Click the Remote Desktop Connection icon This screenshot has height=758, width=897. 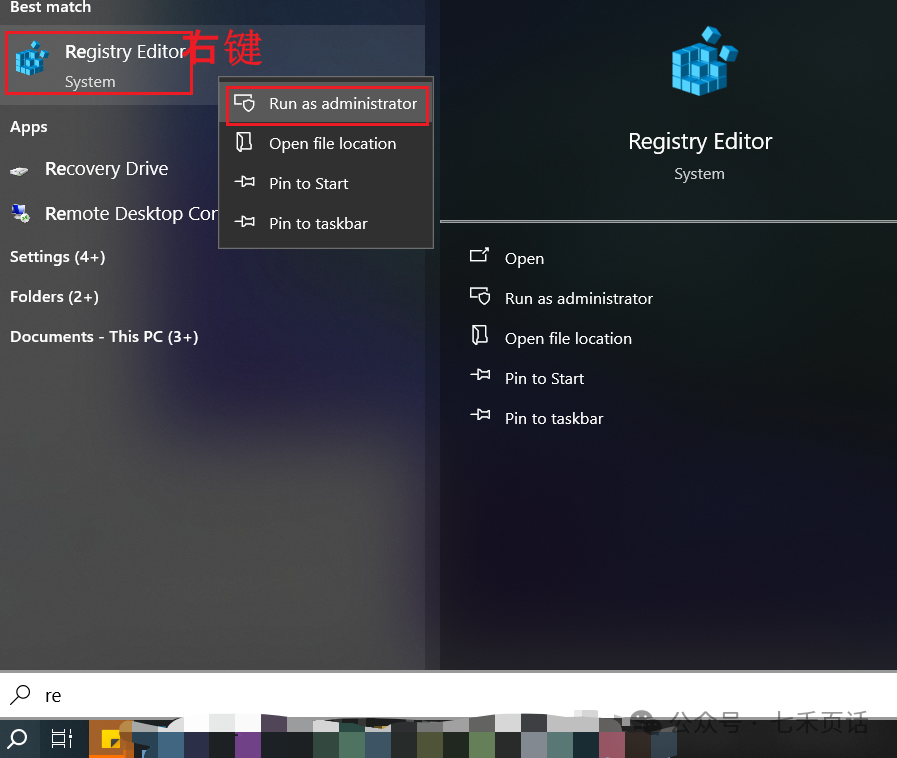(x=21, y=213)
